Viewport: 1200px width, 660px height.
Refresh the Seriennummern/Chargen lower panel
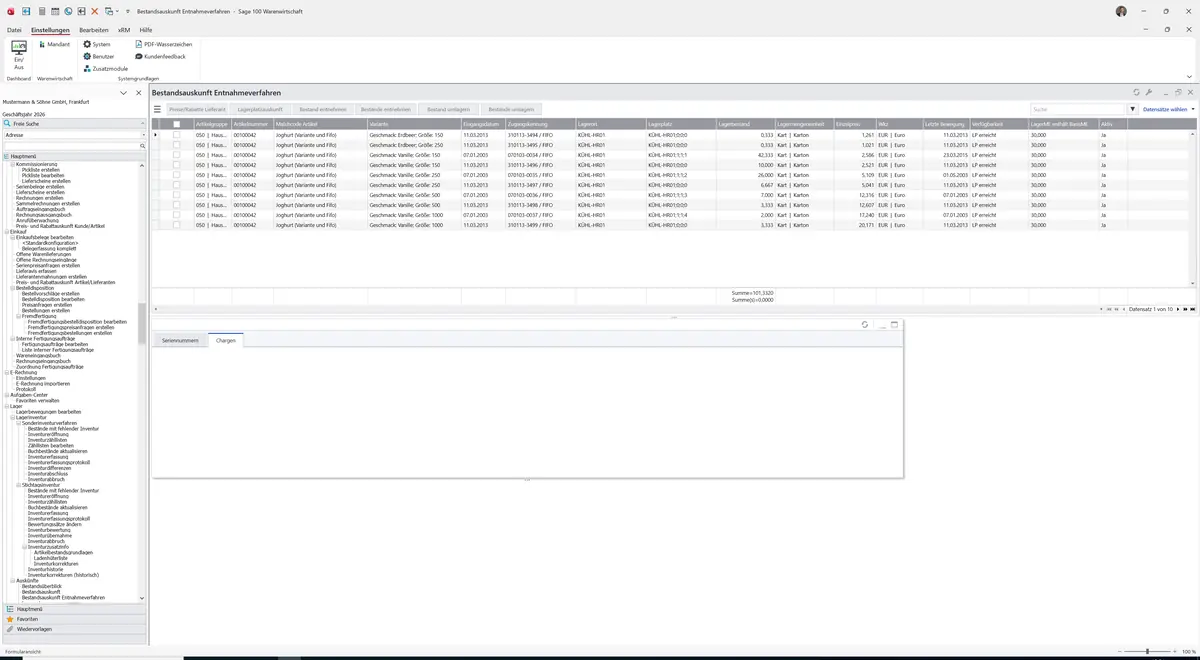(x=864, y=325)
